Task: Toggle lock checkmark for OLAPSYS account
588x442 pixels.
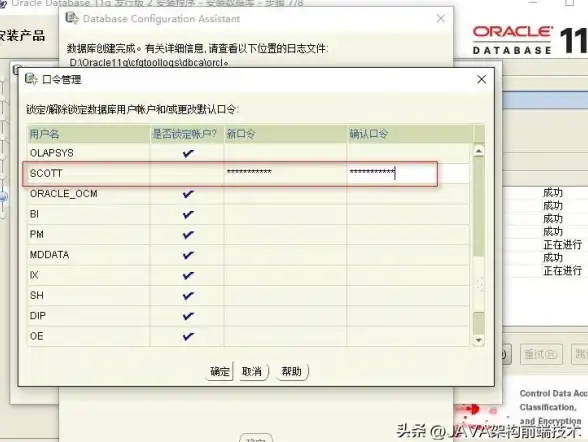Action: point(188,153)
